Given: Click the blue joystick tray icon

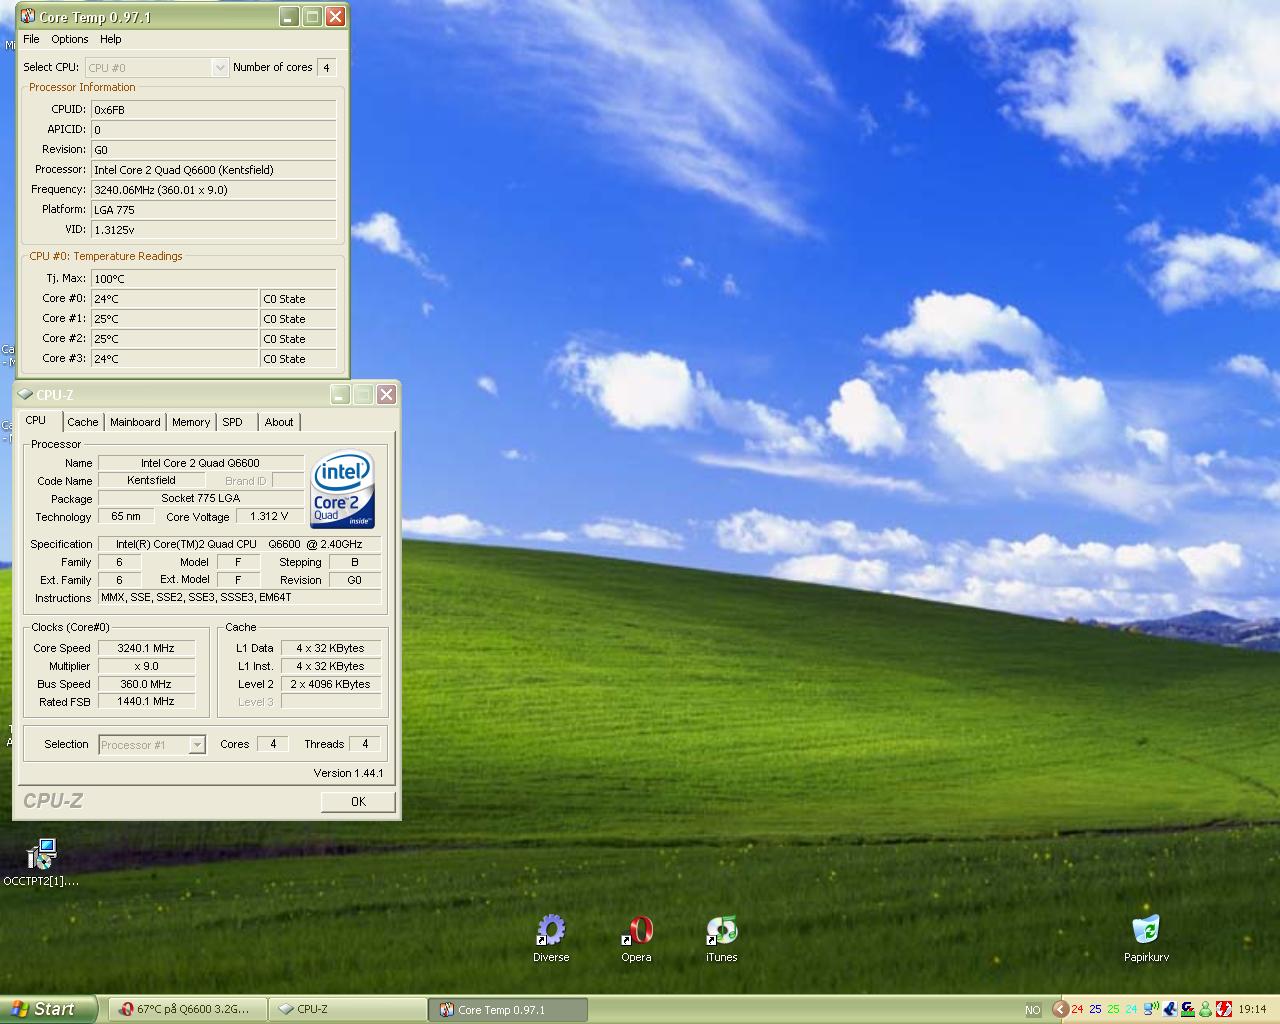Looking at the screenshot, I should (x=1169, y=1009).
